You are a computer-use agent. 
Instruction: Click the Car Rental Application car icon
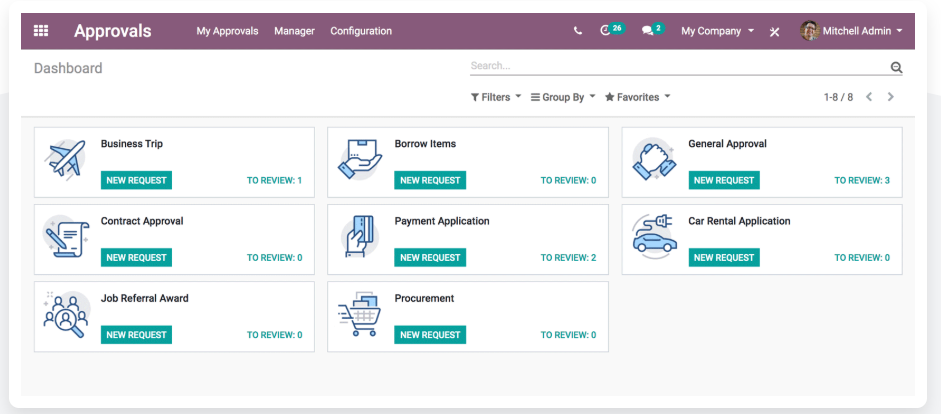(654, 238)
